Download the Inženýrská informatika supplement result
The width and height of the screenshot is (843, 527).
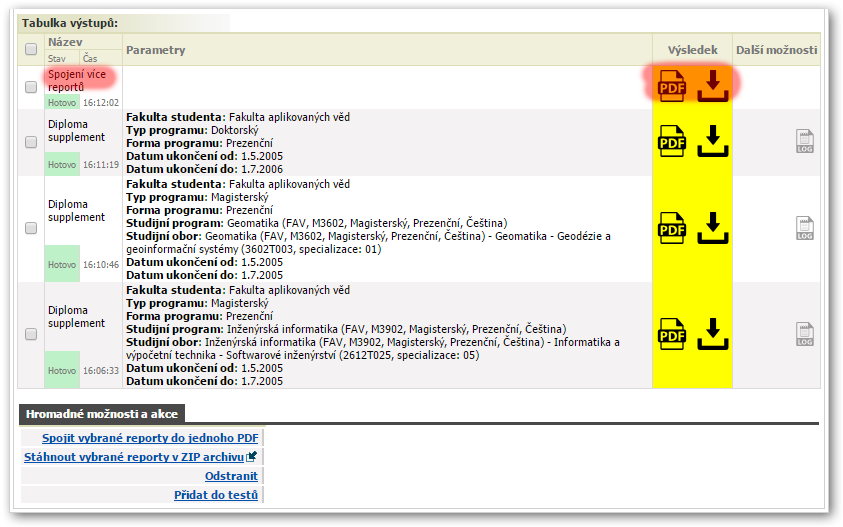coord(713,334)
